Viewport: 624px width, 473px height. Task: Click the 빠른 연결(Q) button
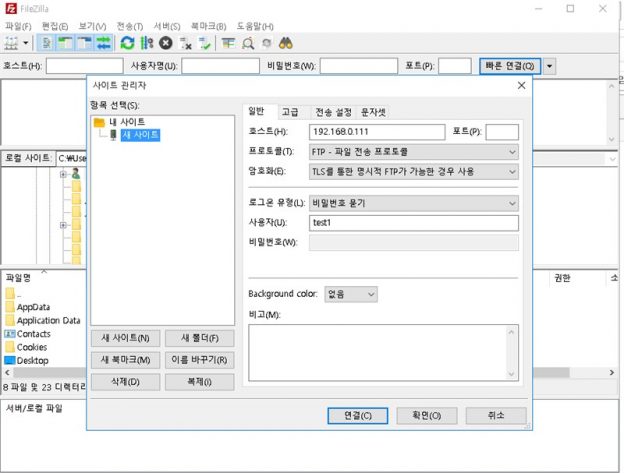click(510, 66)
